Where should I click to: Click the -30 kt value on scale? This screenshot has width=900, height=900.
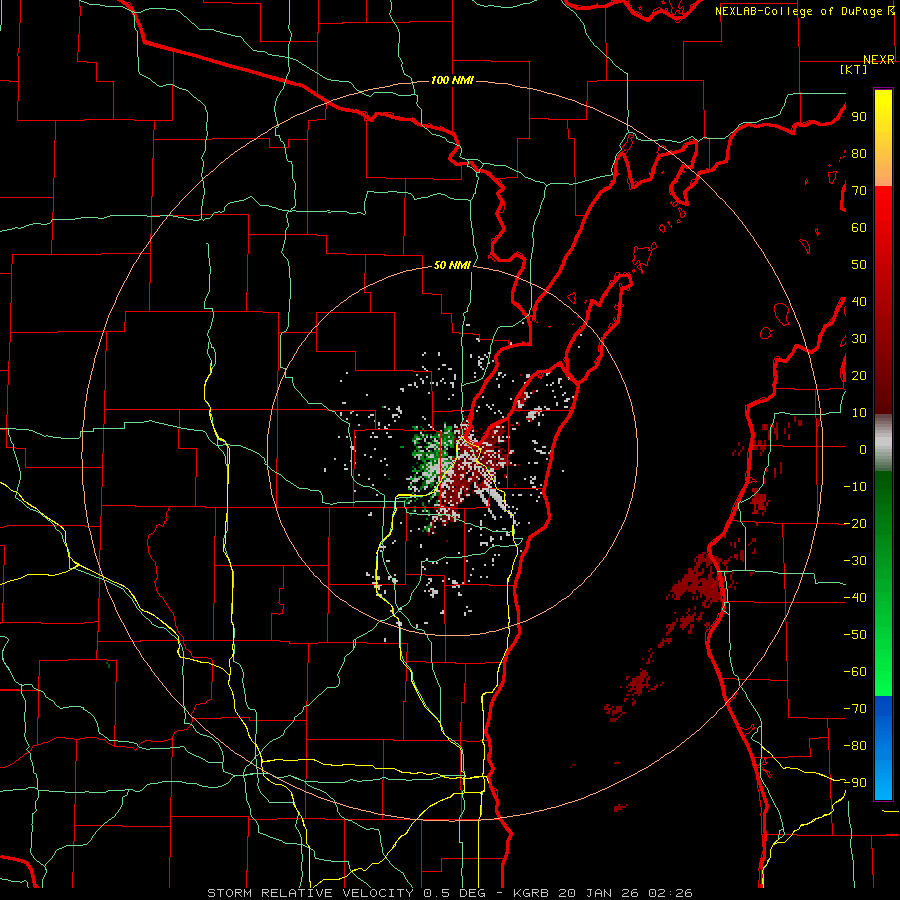(855, 561)
